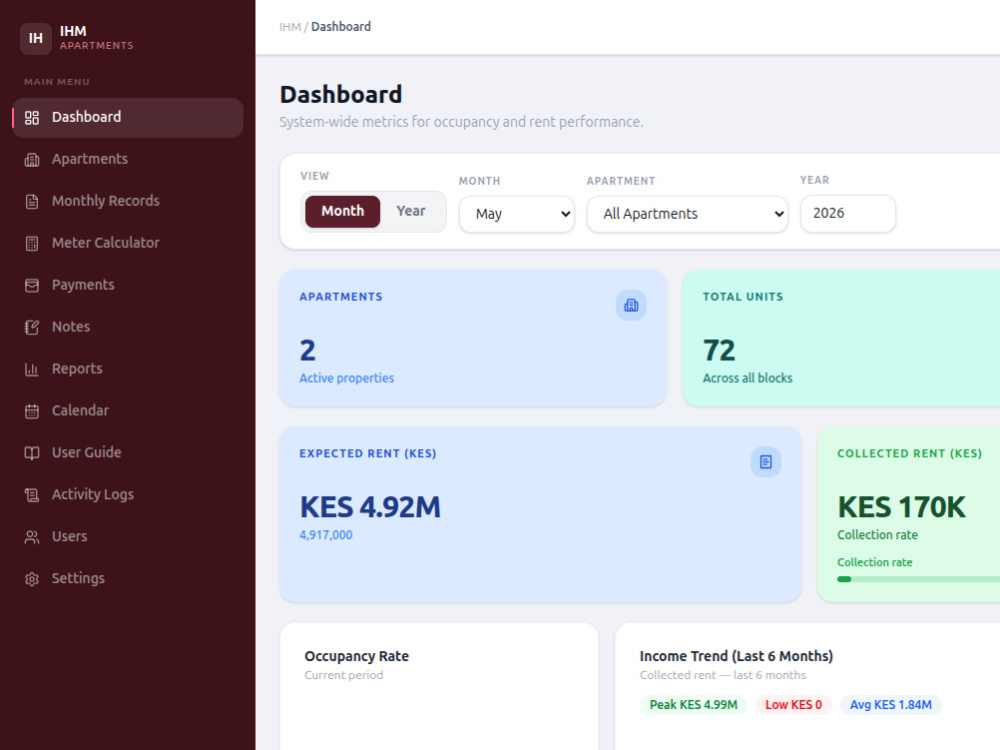Click the Payments card icon
Viewport: 1000px width, 750px height.
point(32,285)
